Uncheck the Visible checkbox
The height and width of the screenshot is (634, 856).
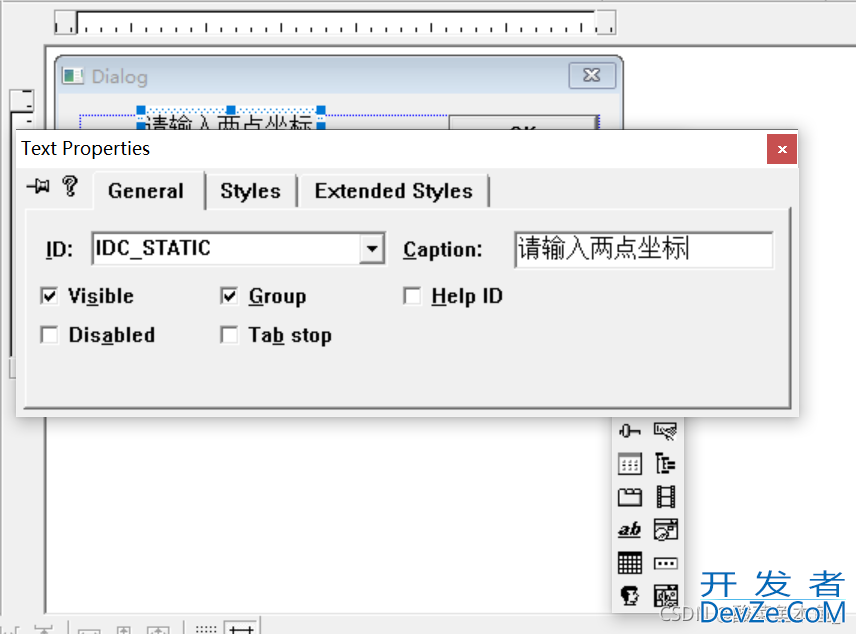tap(49, 296)
